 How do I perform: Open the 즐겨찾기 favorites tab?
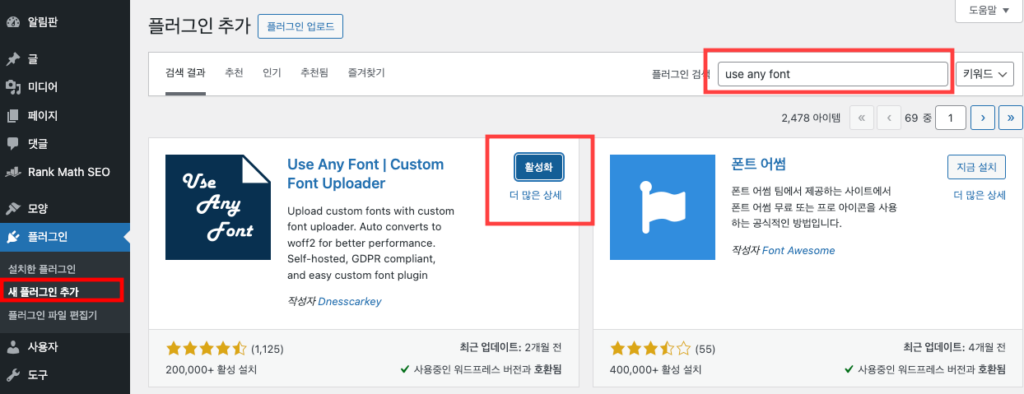366,73
